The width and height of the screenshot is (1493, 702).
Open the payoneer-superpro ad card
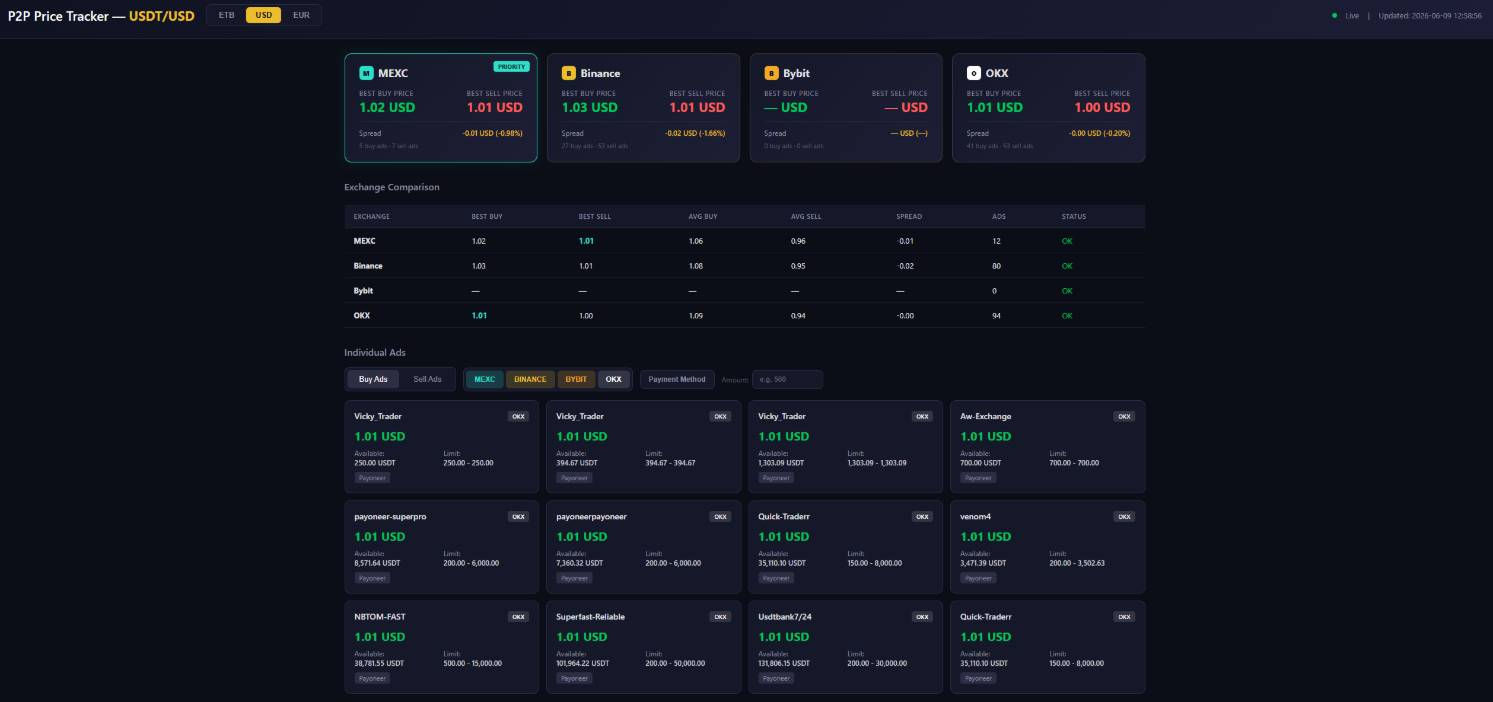tap(442, 547)
